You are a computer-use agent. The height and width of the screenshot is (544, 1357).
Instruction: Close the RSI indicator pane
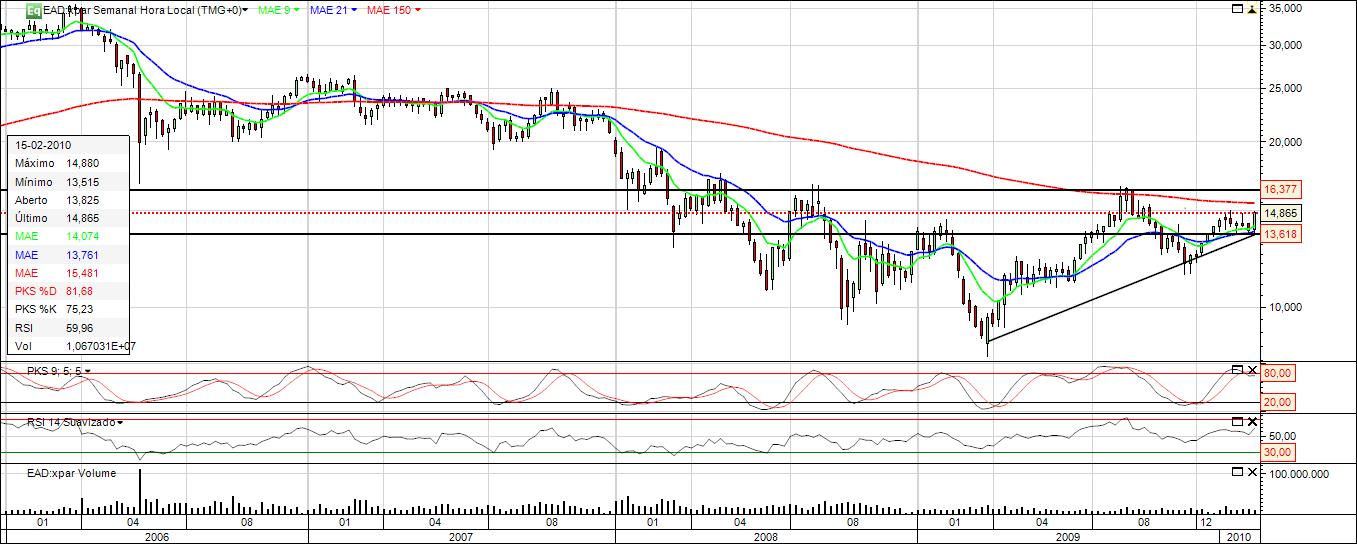tap(1250, 421)
